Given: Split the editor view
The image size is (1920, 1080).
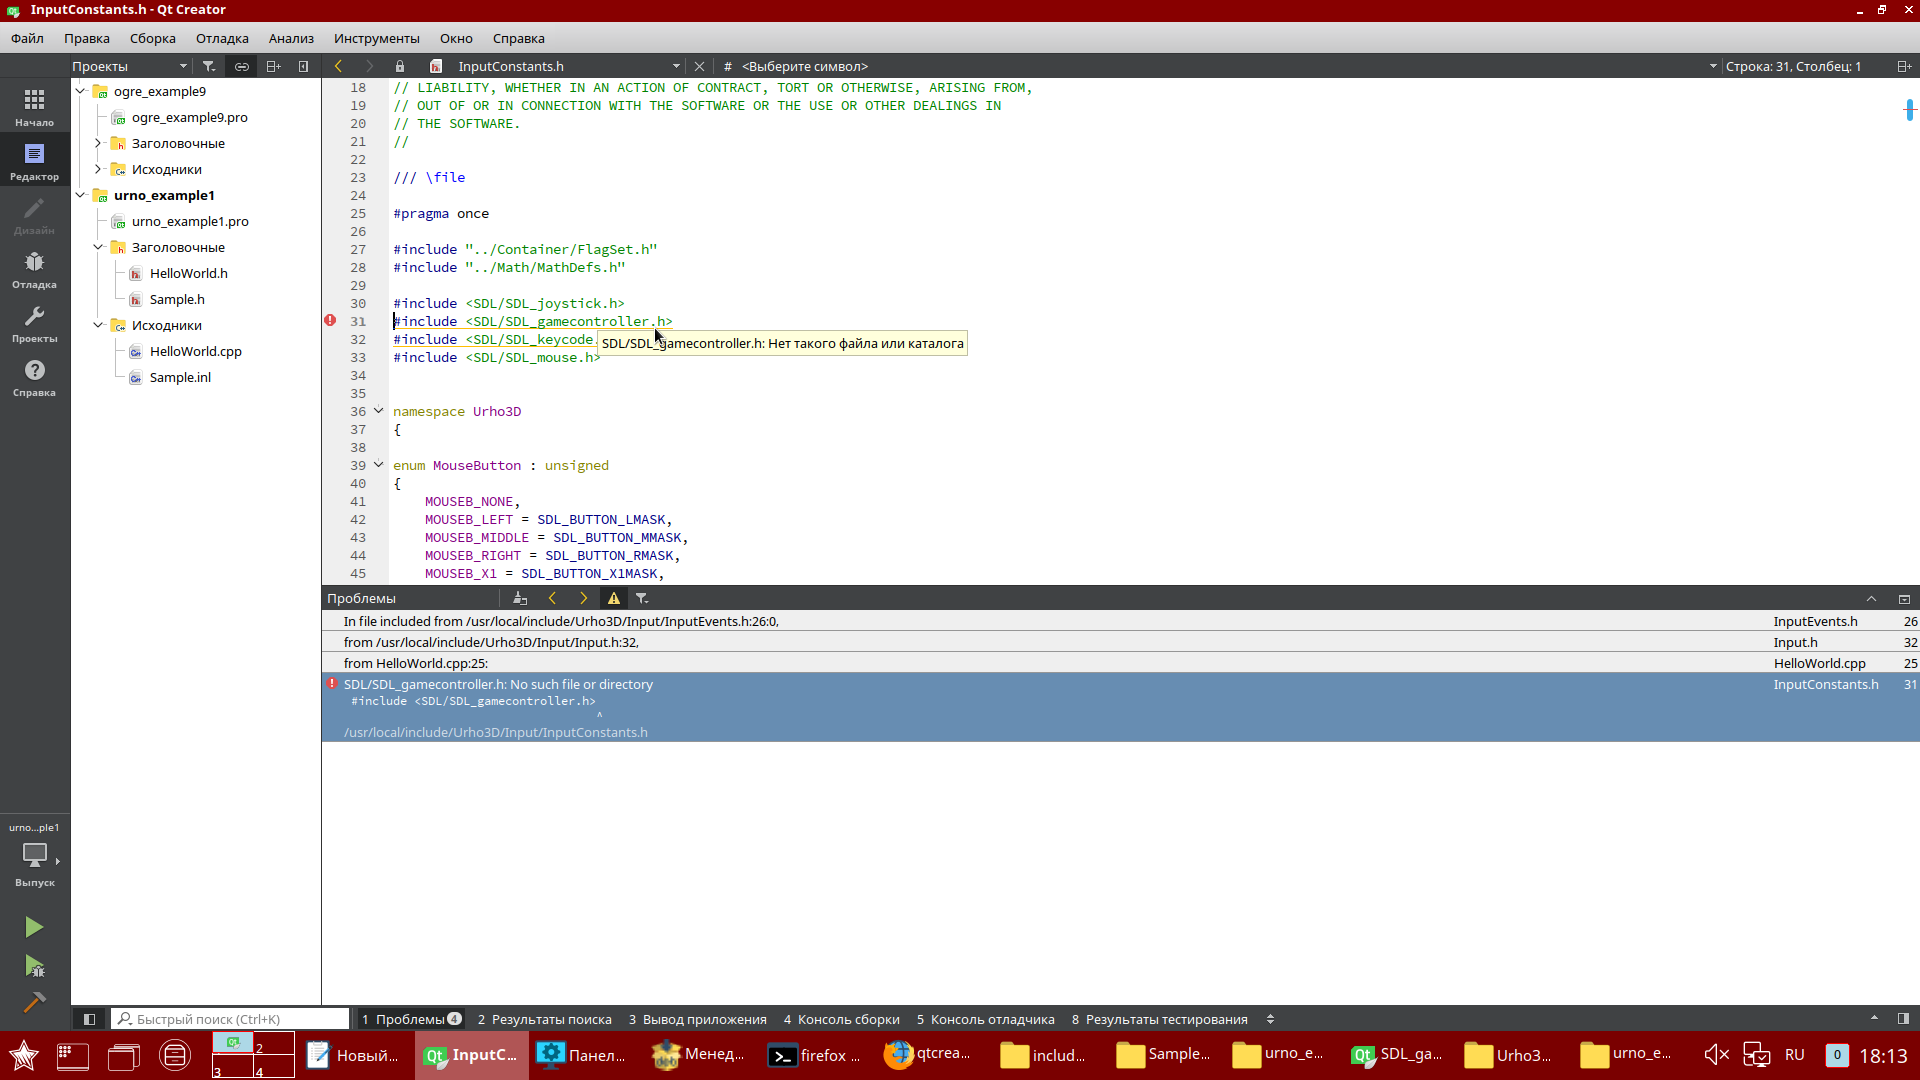Looking at the screenshot, I should point(1904,66).
